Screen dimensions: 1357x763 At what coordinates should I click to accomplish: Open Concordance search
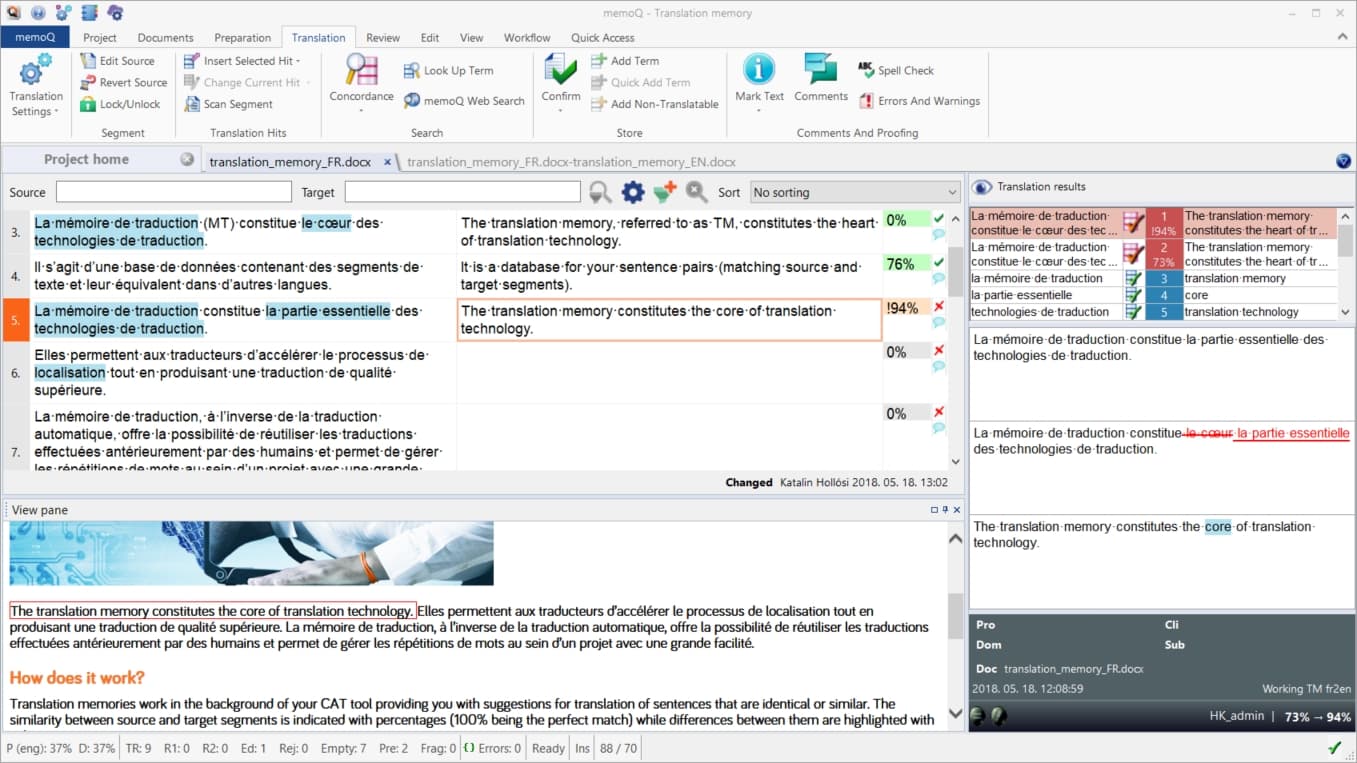pyautogui.click(x=361, y=78)
